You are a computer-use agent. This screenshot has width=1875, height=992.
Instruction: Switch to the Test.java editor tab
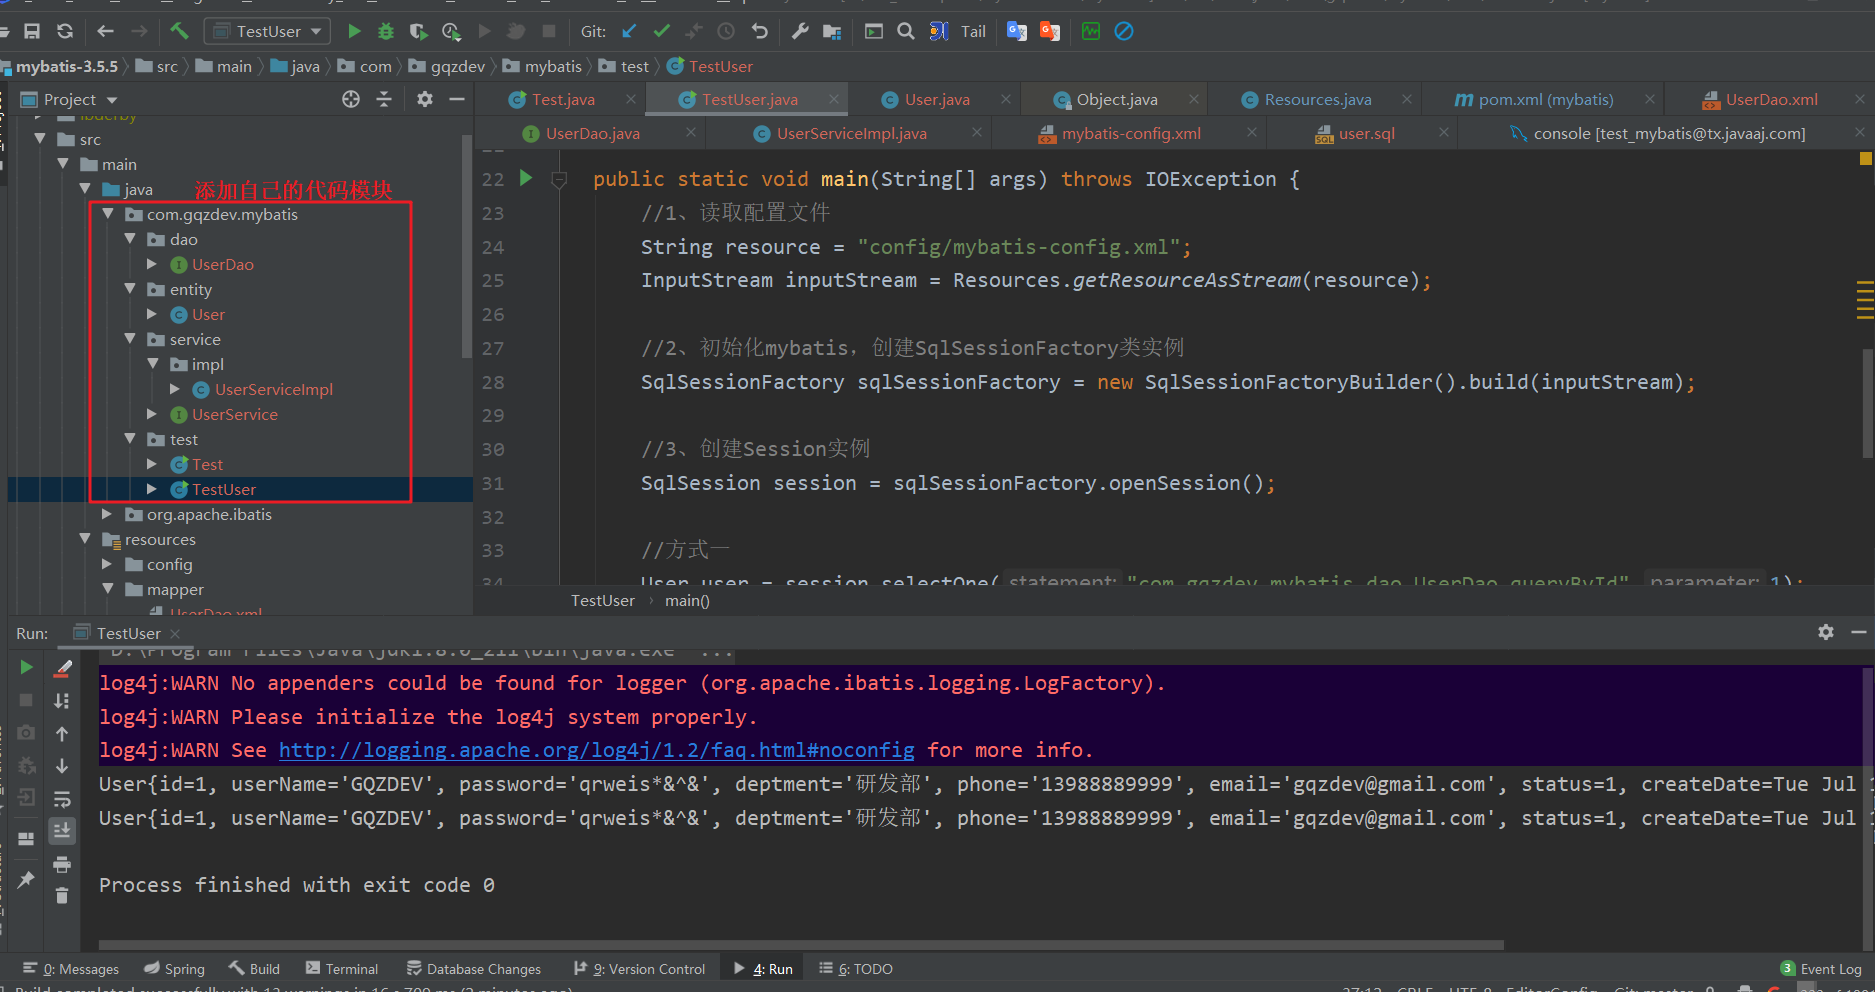[x=563, y=99]
